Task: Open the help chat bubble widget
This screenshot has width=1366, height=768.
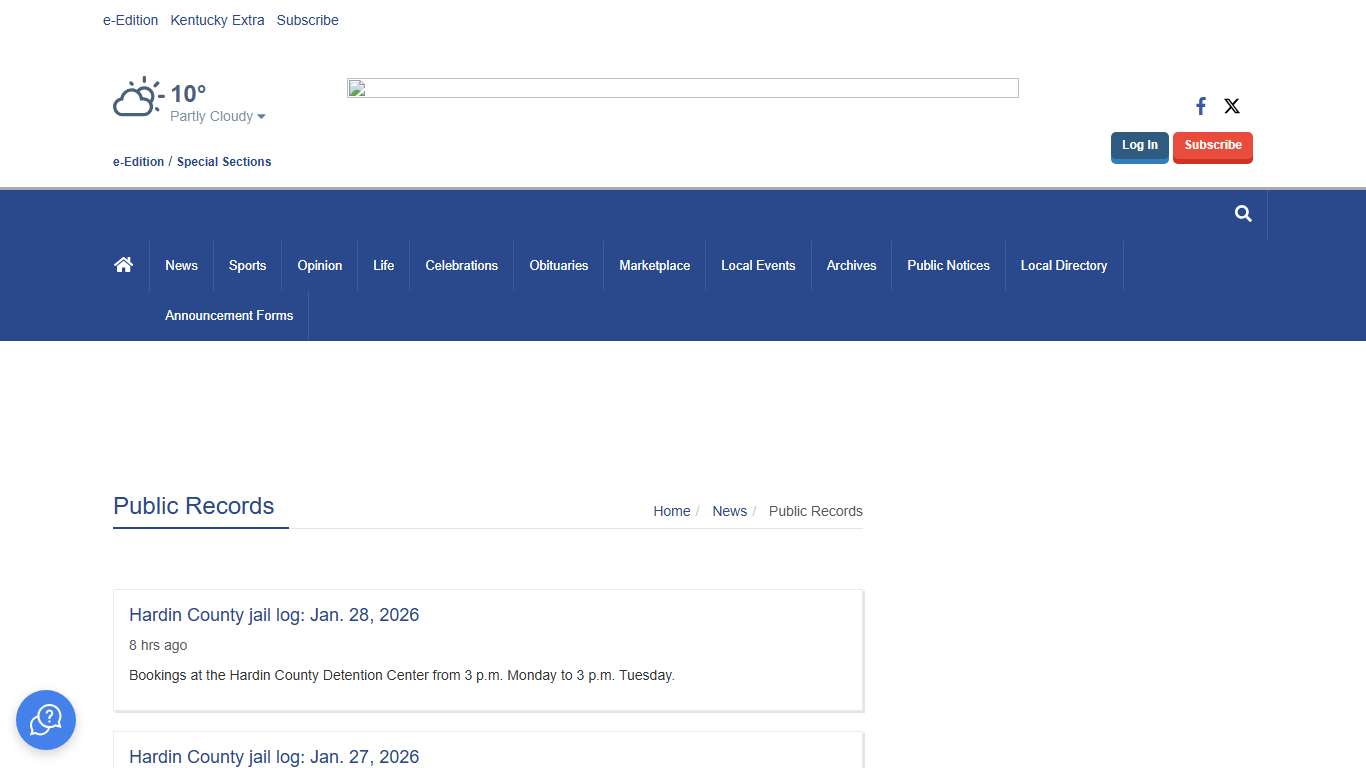Action: click(x=46, y=720)
